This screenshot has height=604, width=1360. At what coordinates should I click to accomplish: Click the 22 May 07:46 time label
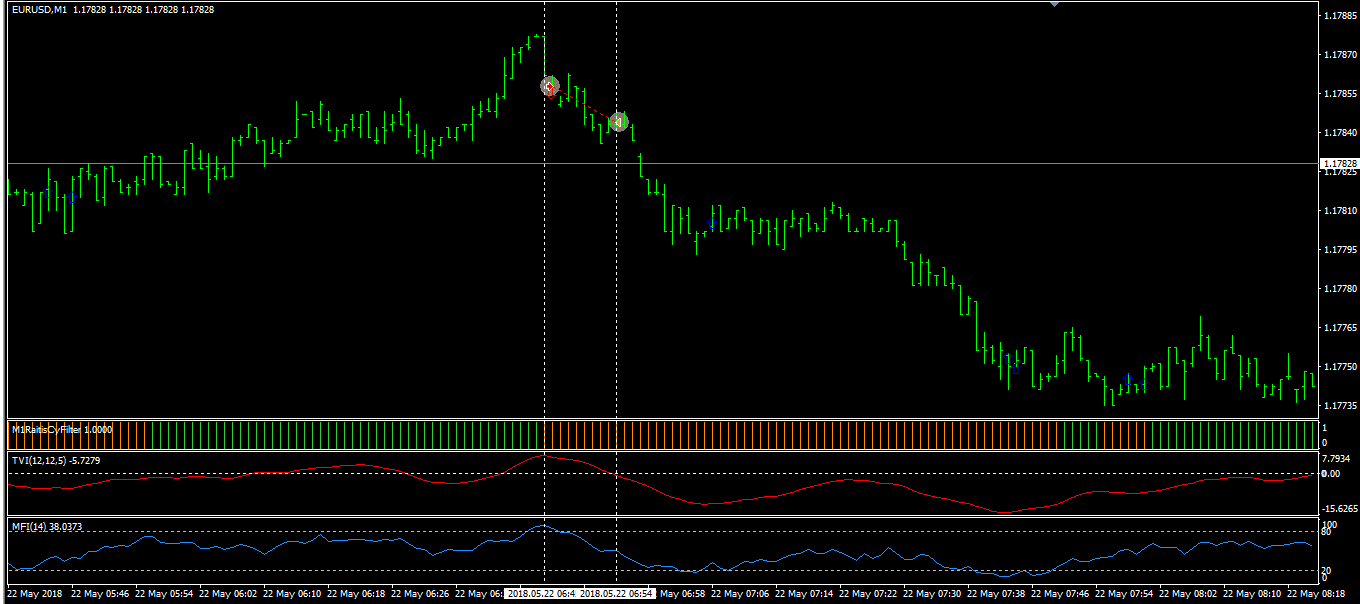(1059, 594)
